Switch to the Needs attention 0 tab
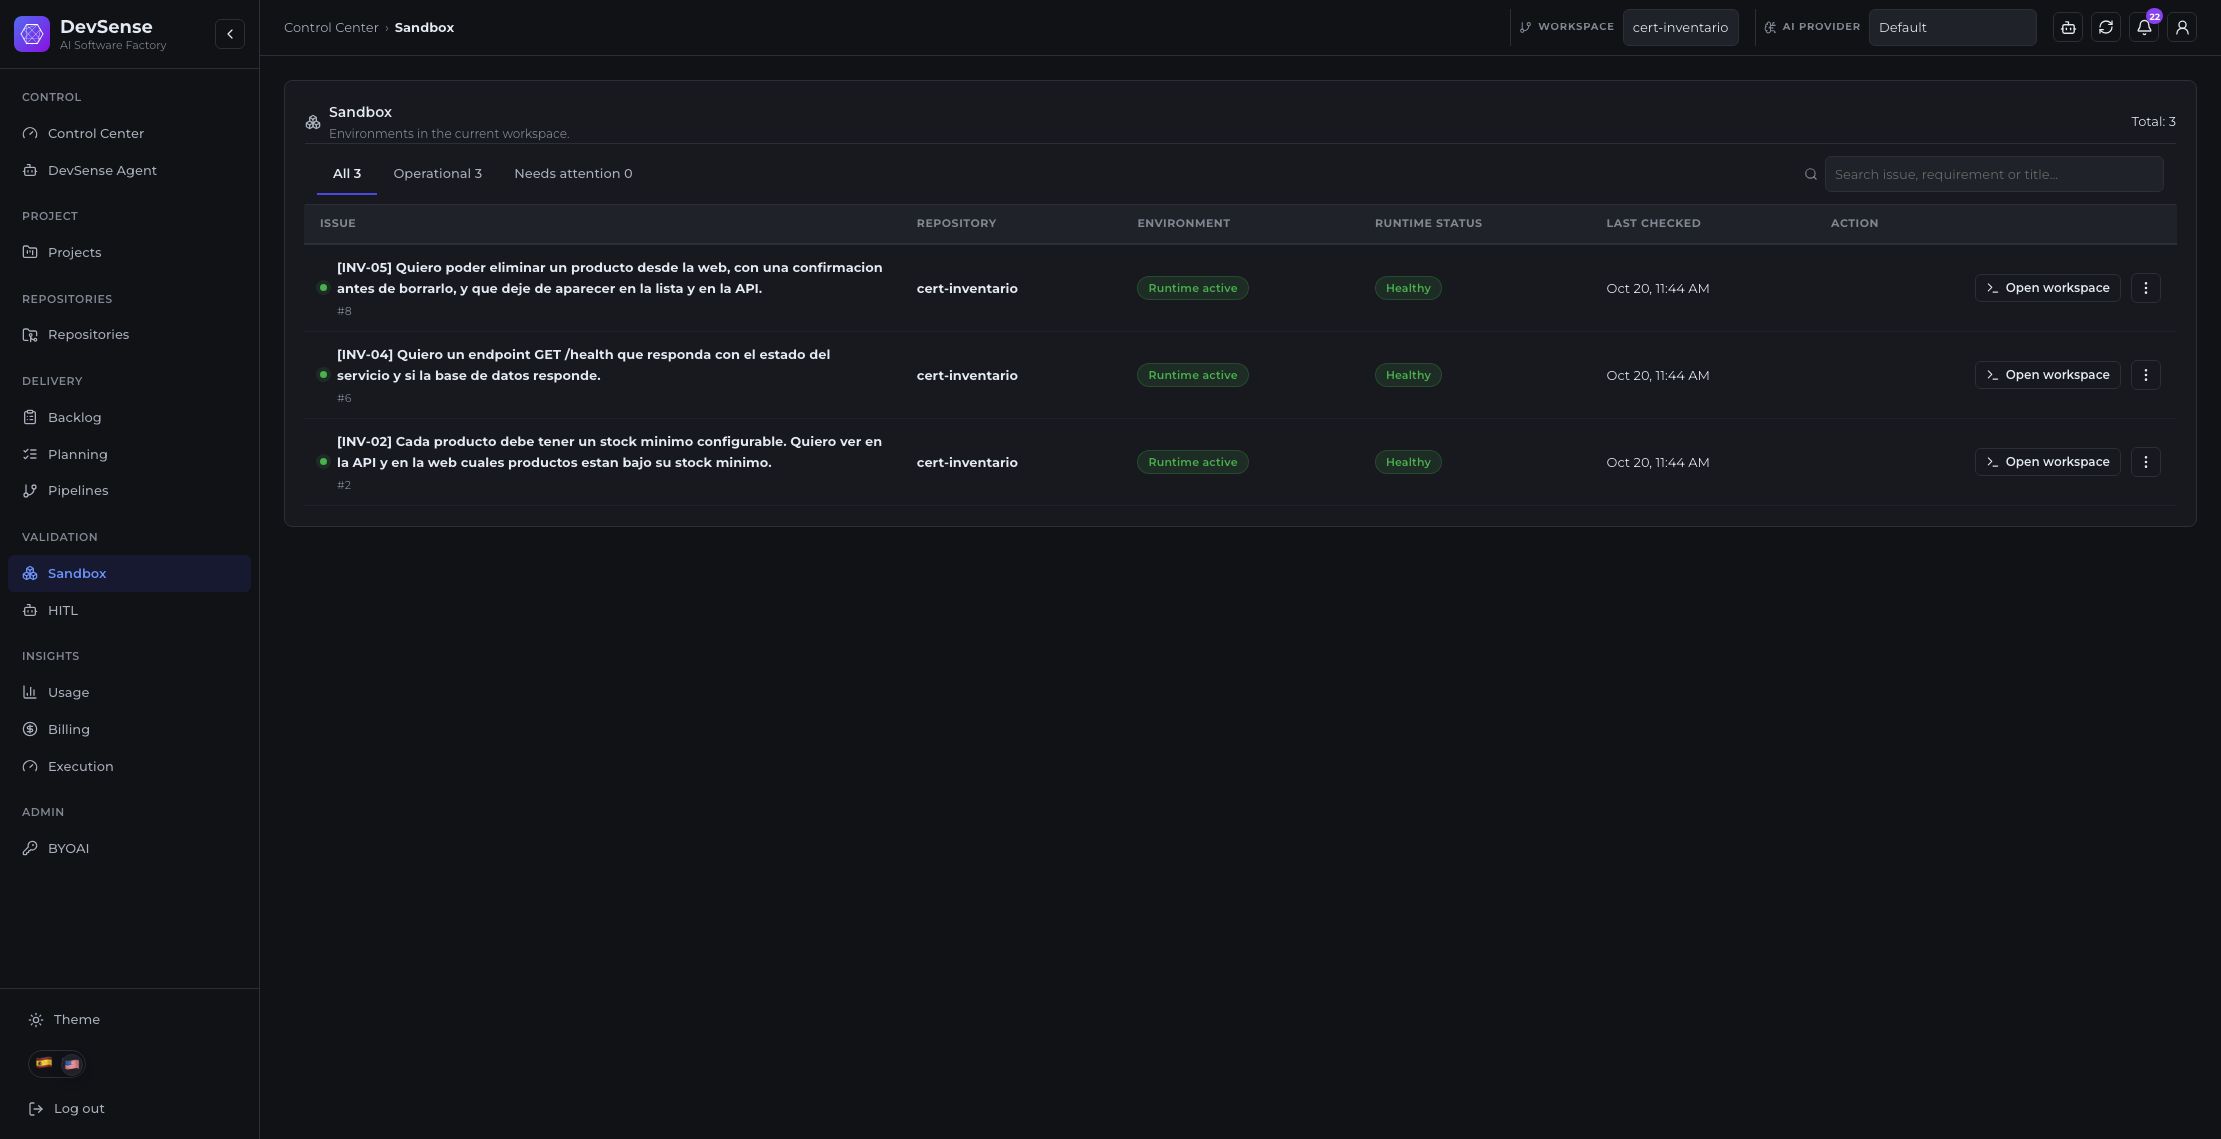Screen dimensions: 2221x1139 573,174
